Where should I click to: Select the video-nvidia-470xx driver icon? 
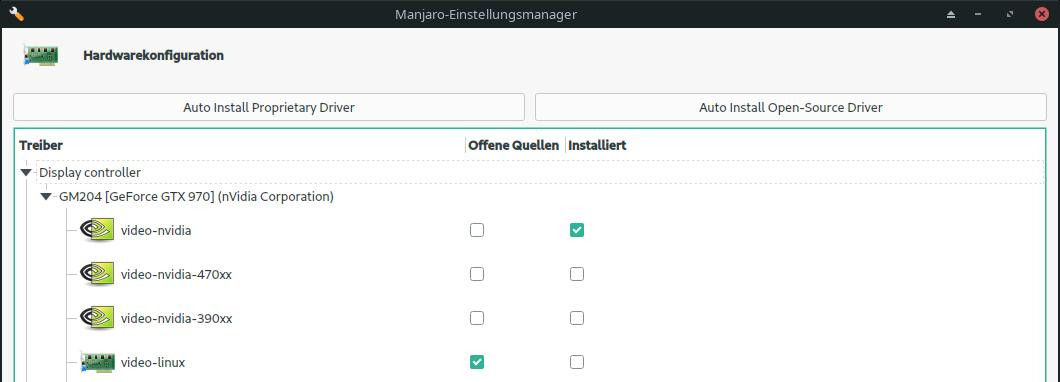(x=97, y=274)
